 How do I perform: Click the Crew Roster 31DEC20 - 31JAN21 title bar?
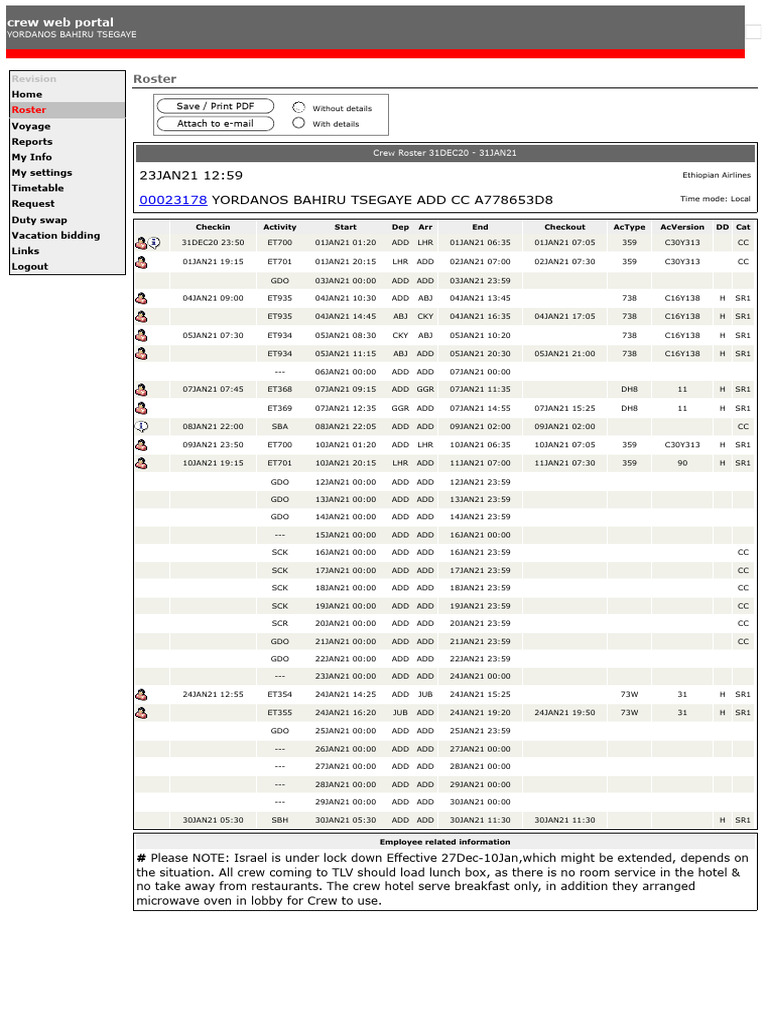pyautogui.click(x=445, y=153)
